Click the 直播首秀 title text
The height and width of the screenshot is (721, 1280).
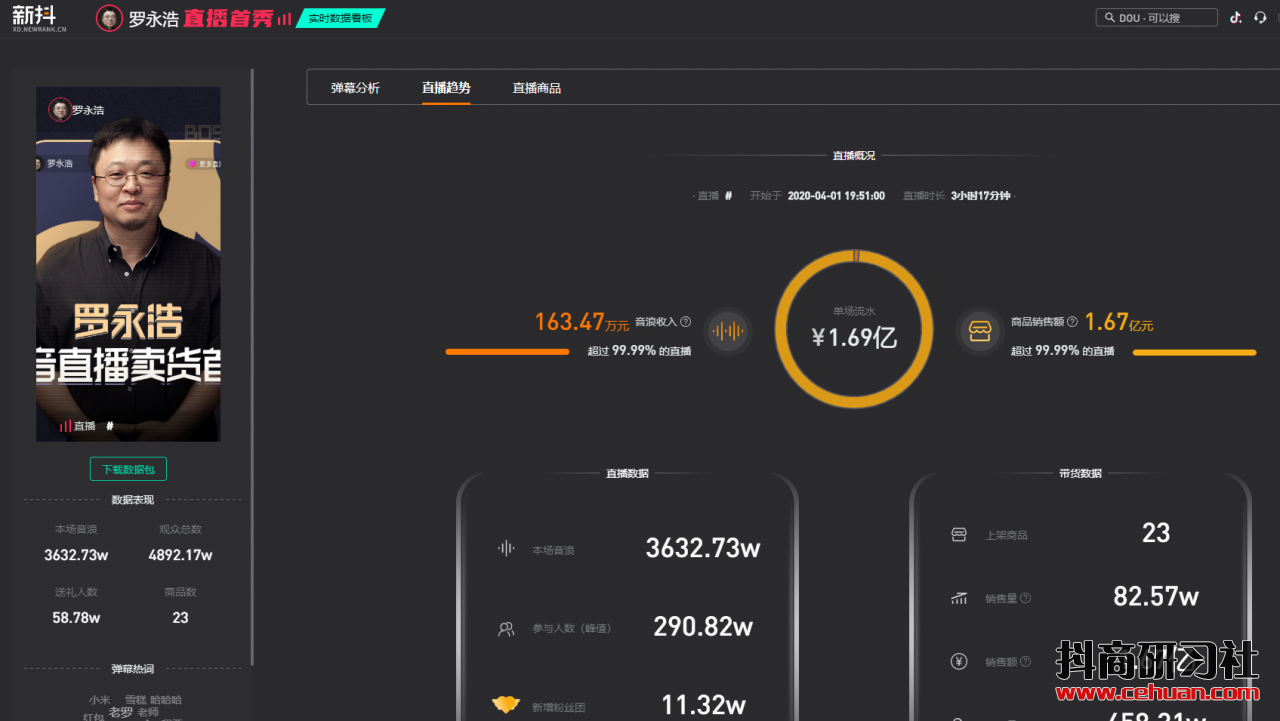pos(228,19)
